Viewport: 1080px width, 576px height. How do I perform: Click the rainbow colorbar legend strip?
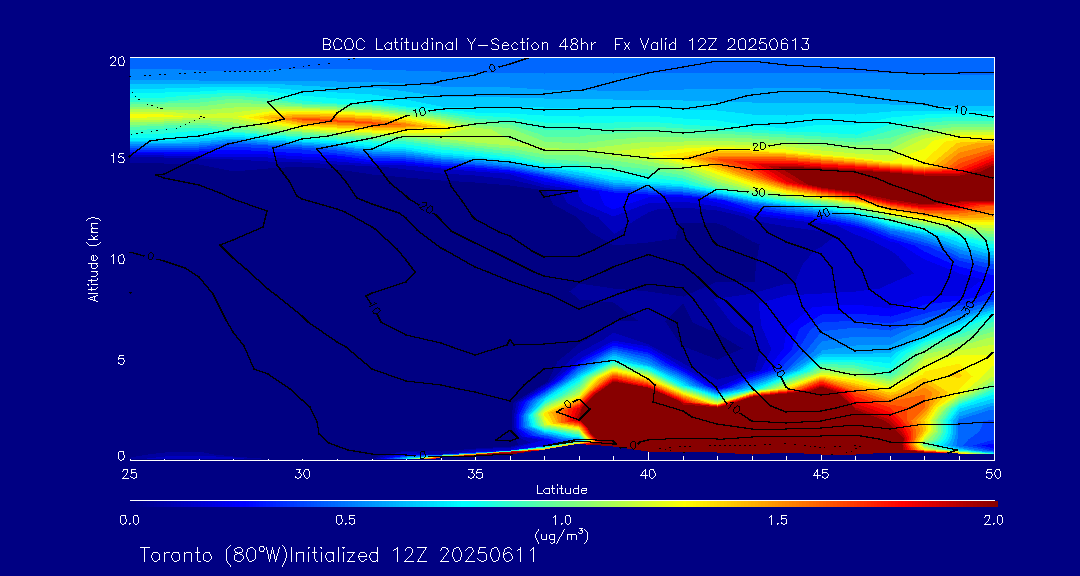[x=563, y=504]
